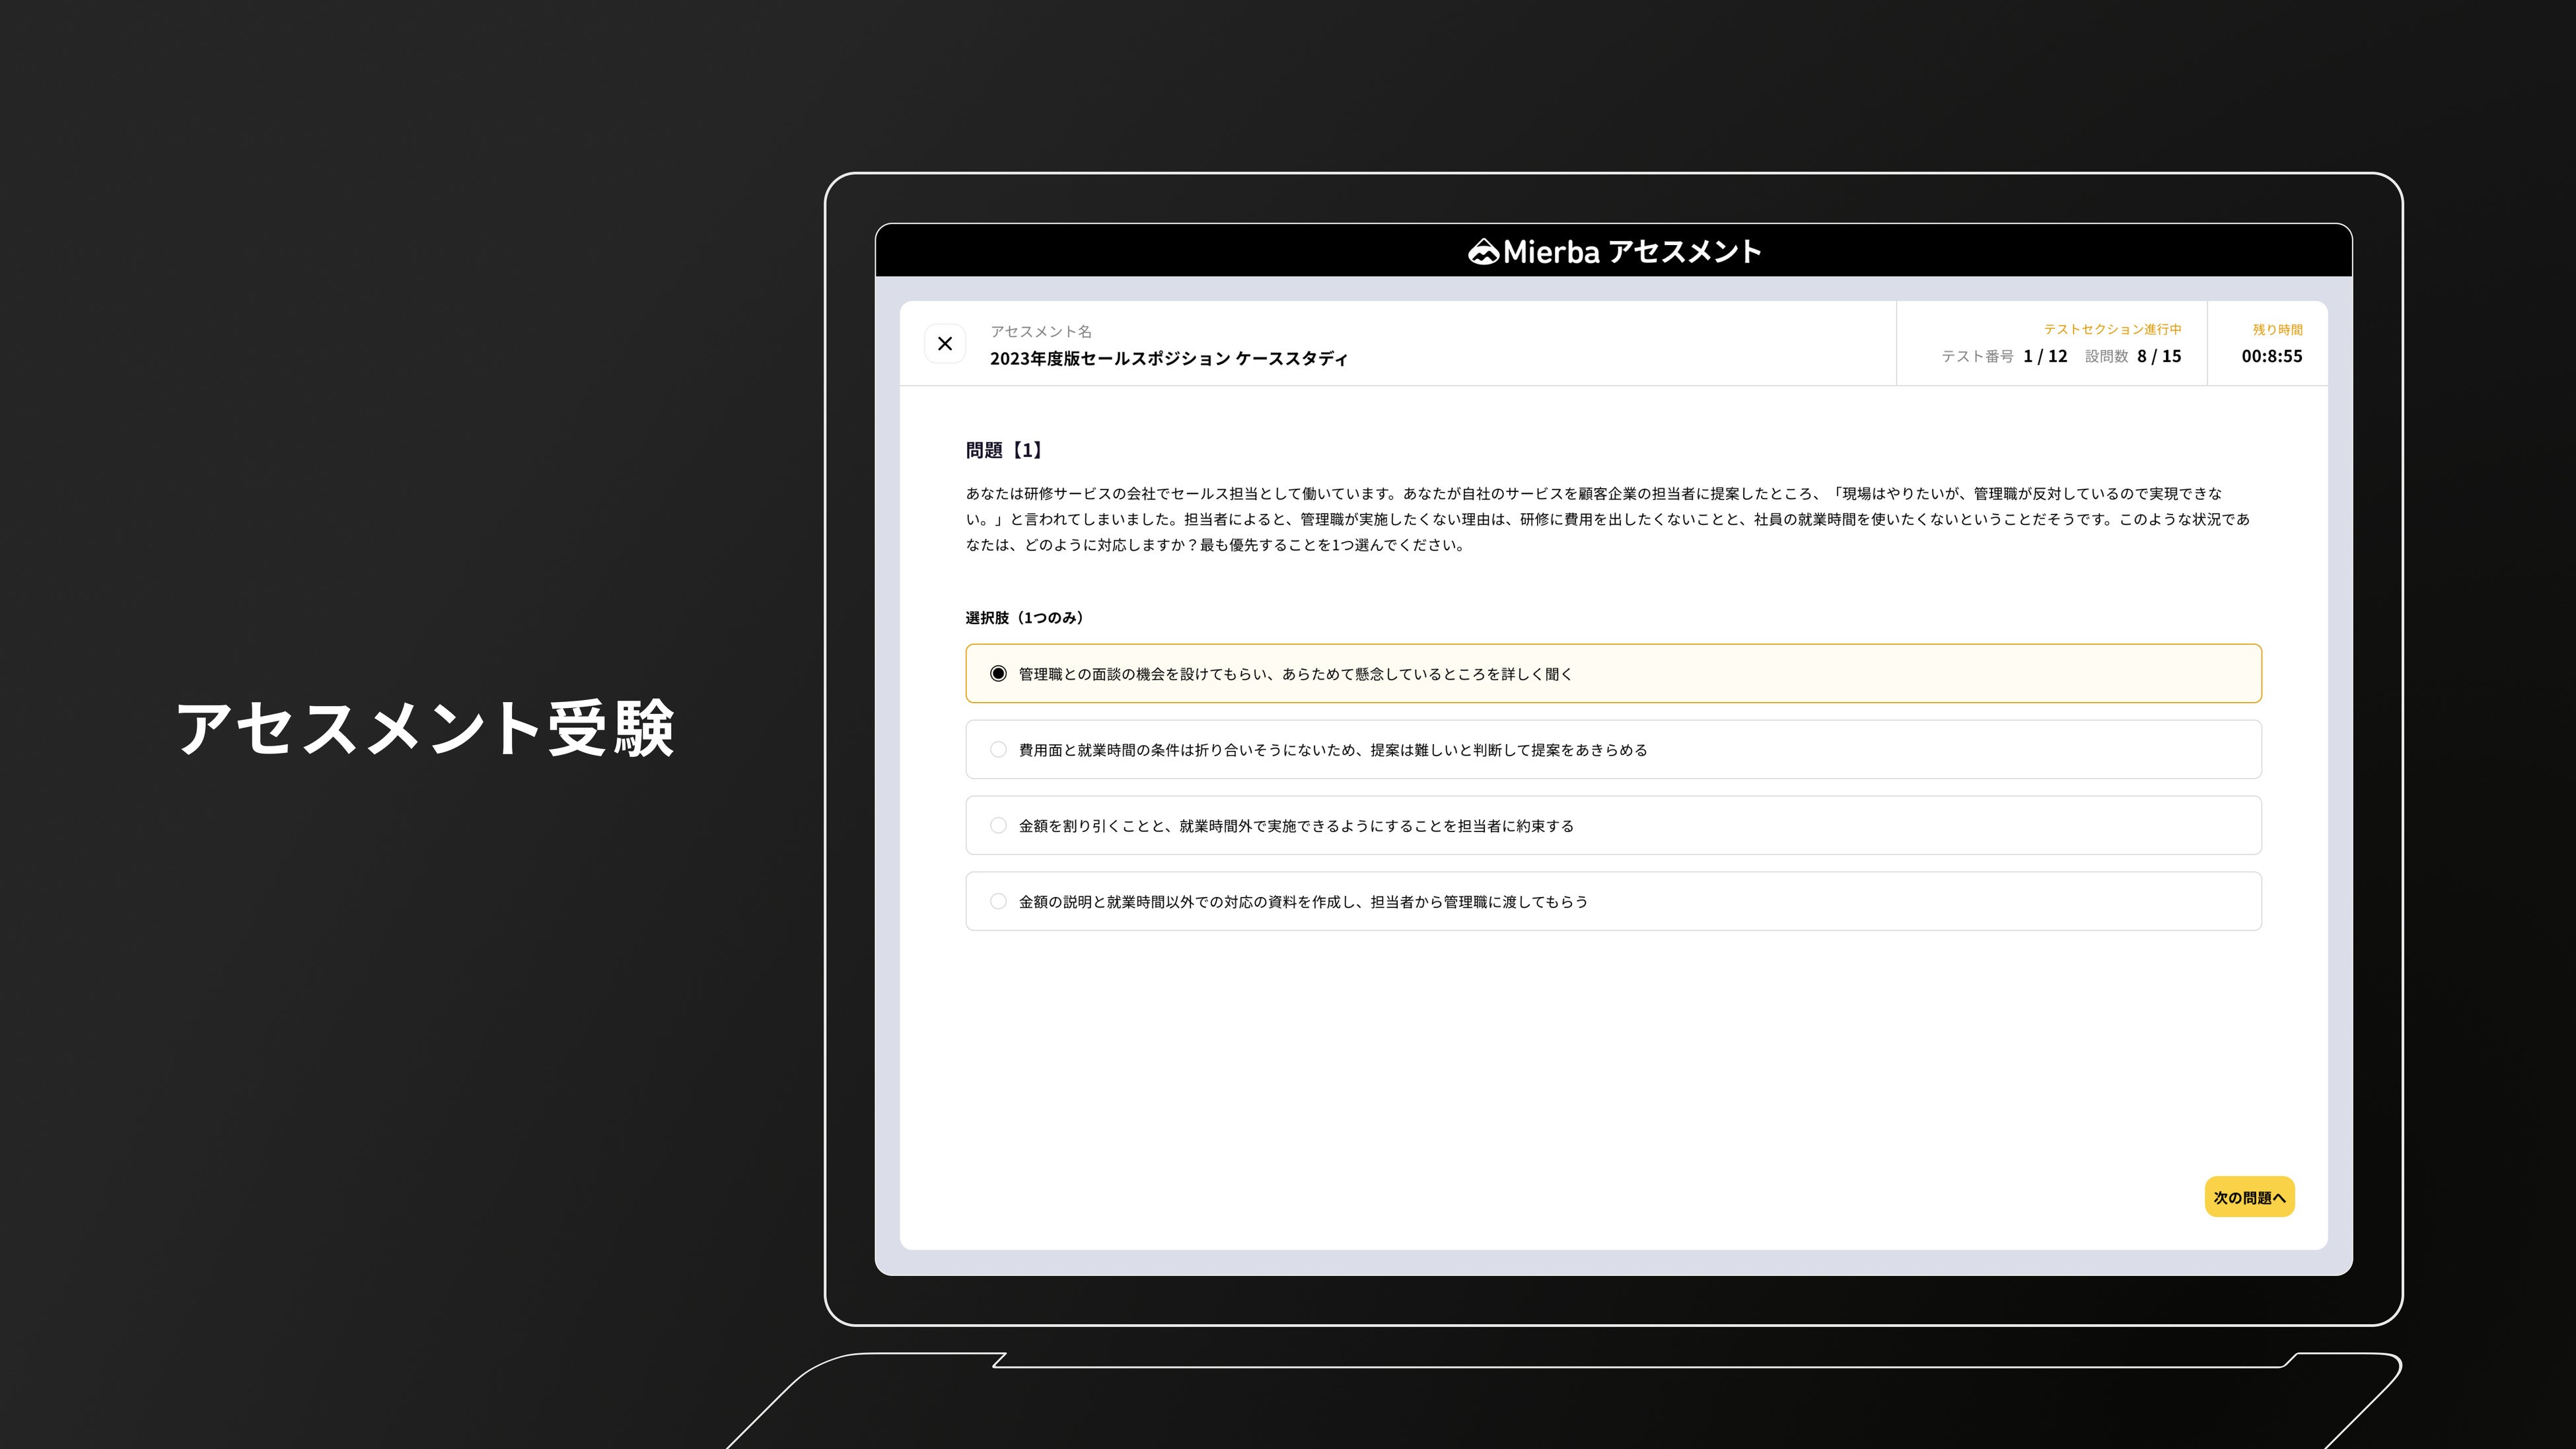Click the テストセクション進行中 status label

(x=2112, y=329)
